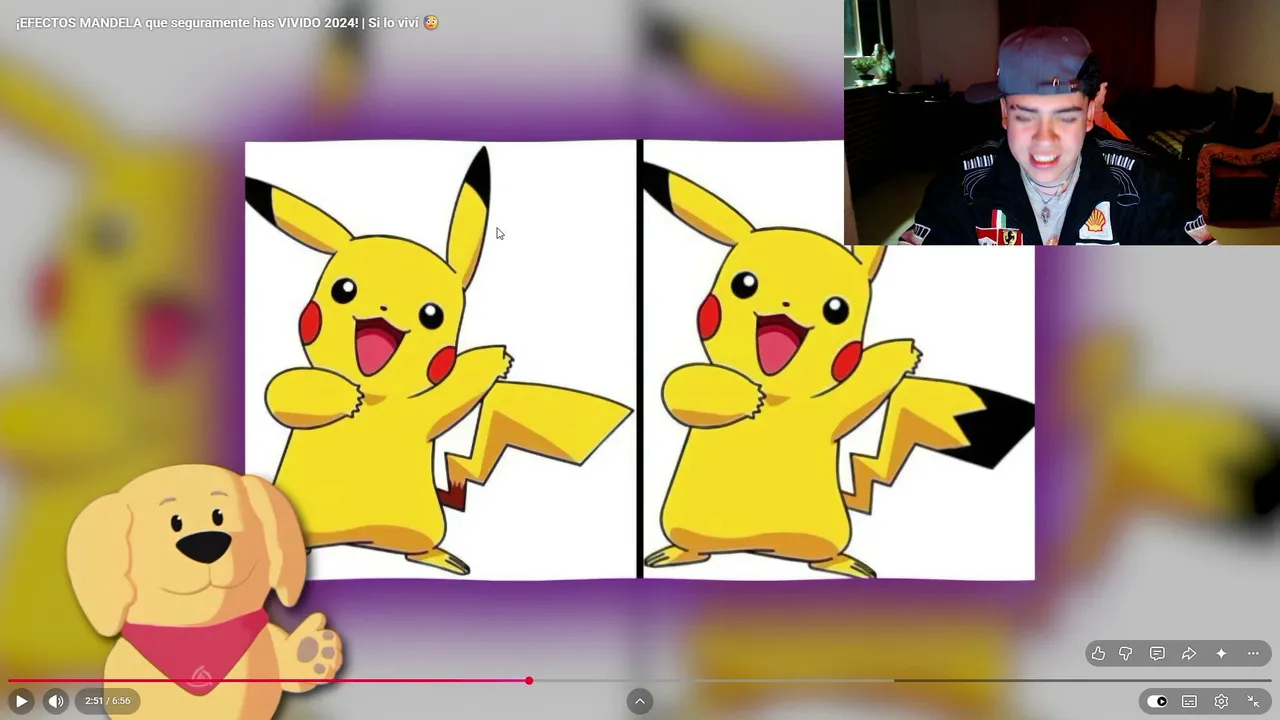Seek to an unplayed part of the progress bar
Image resolution: width=1280 pixels, height=720 pixels.
900,681
